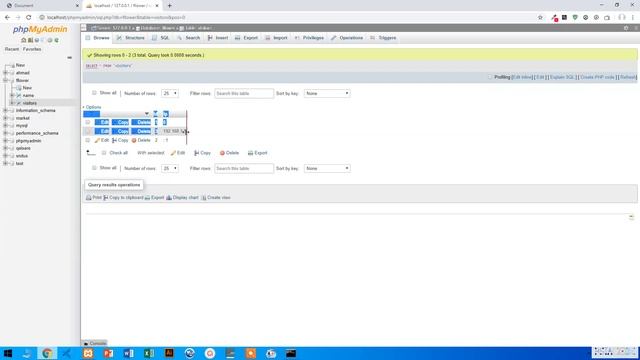Expand the performance_schema database
This screenshot has width=640, height=360.
[5, 133]
